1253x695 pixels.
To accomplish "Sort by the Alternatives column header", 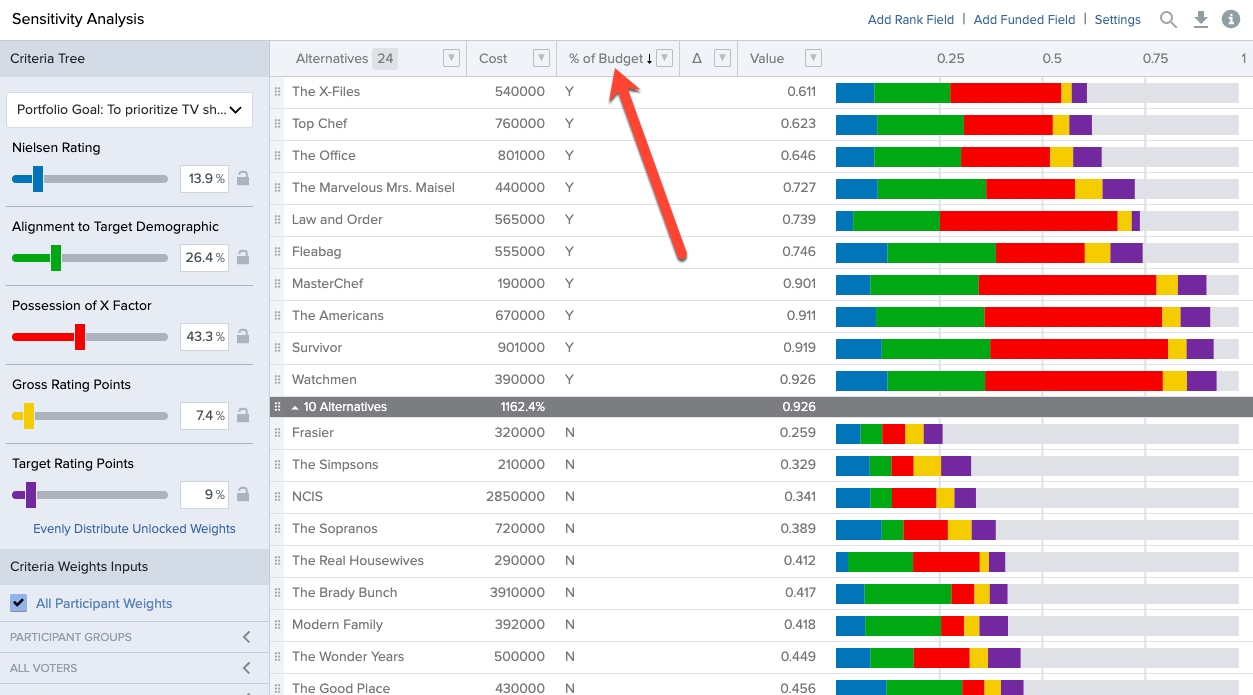I will point(332,59).
